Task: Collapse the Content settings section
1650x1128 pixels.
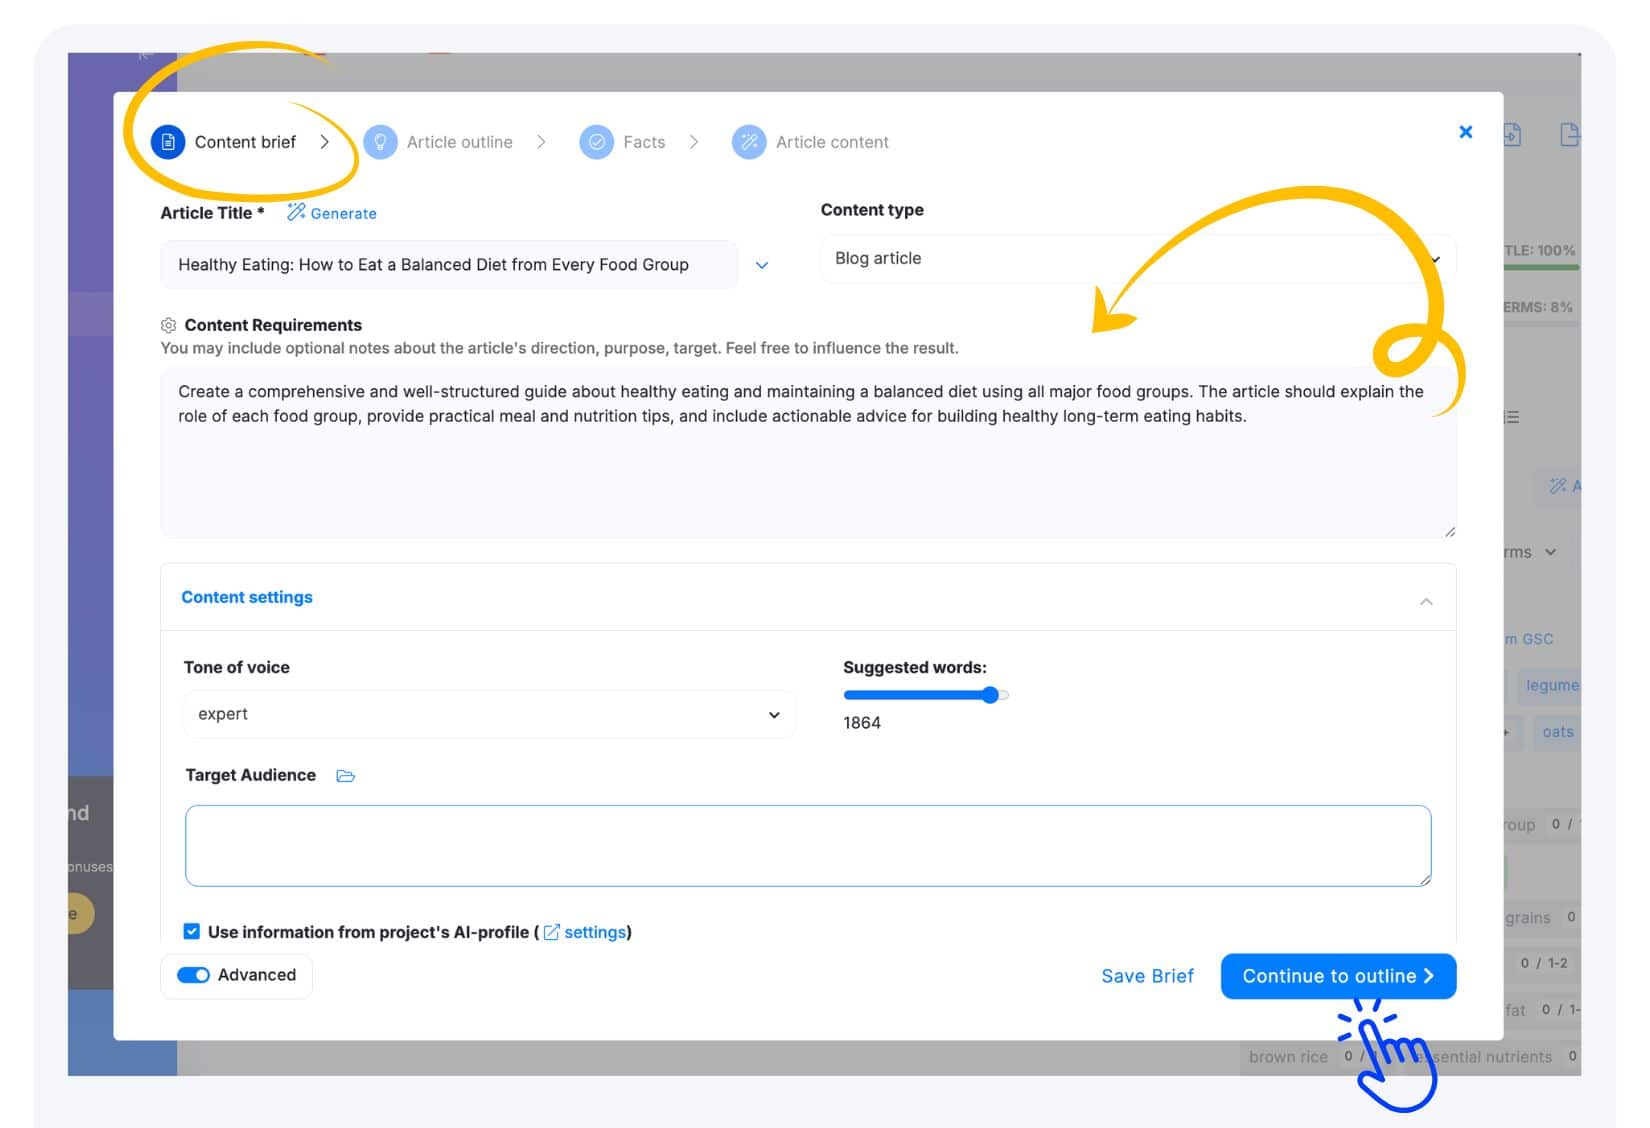Action: pyautogui.click(x=1426, y=601)
